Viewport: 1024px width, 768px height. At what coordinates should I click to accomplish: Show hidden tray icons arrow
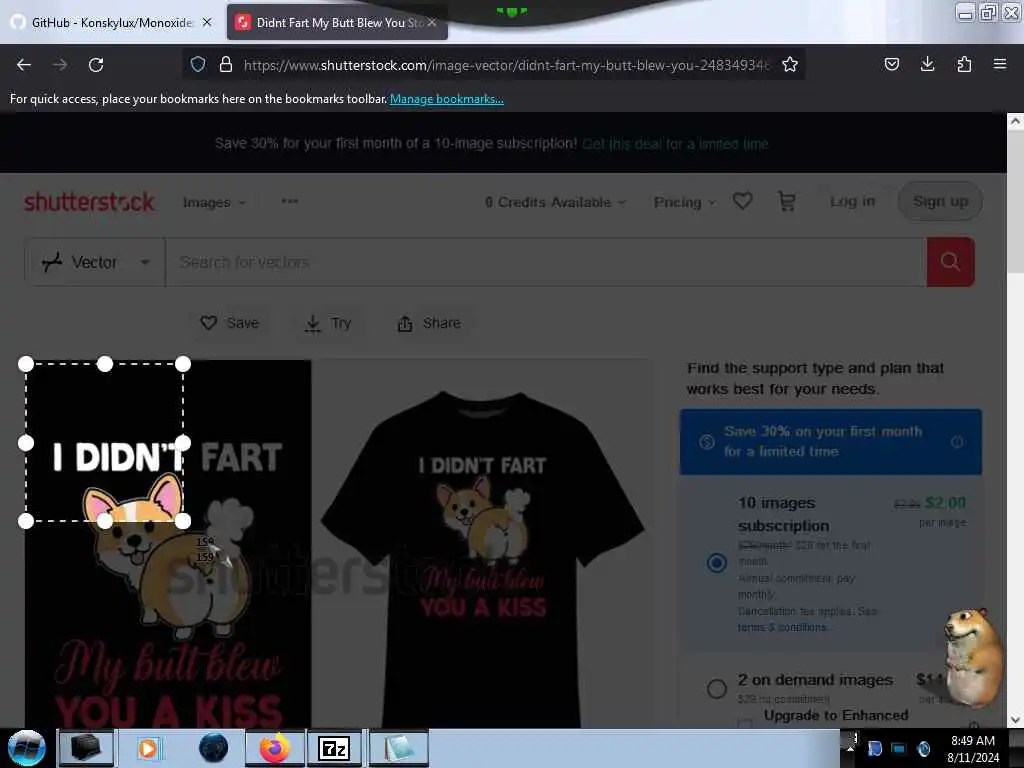point(851,748)
